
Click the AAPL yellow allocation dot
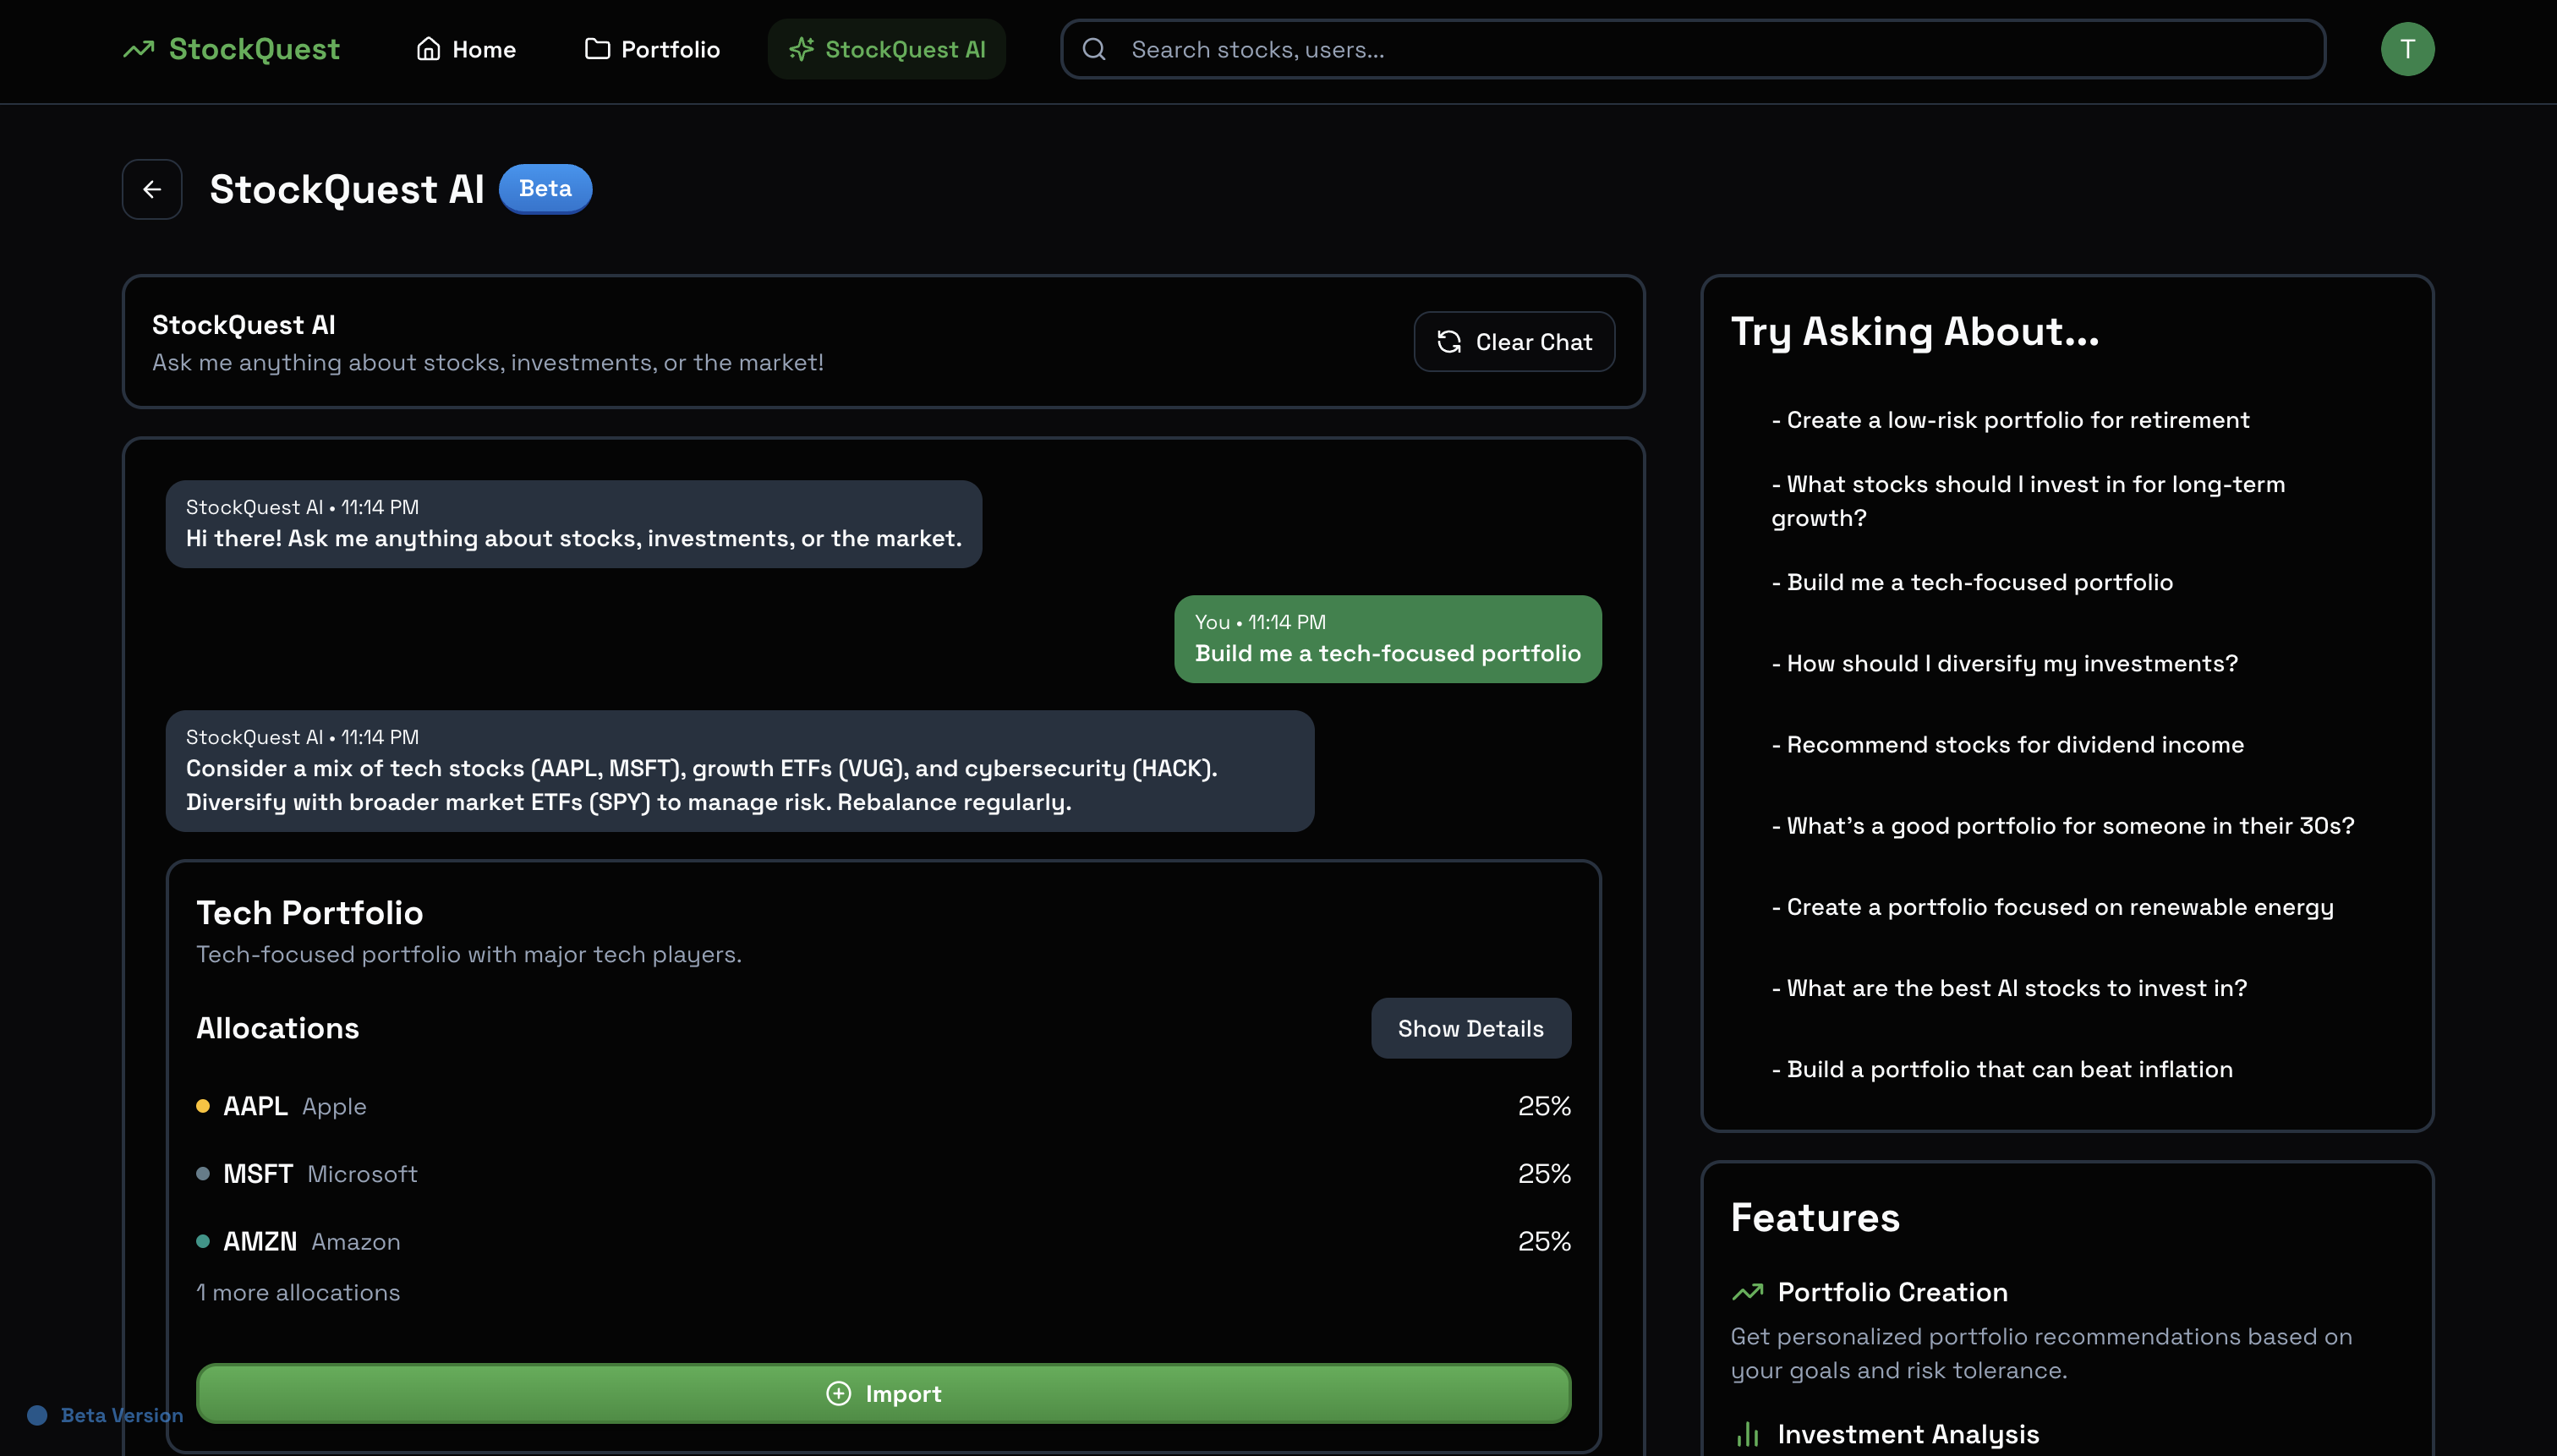coord(203,1106)
